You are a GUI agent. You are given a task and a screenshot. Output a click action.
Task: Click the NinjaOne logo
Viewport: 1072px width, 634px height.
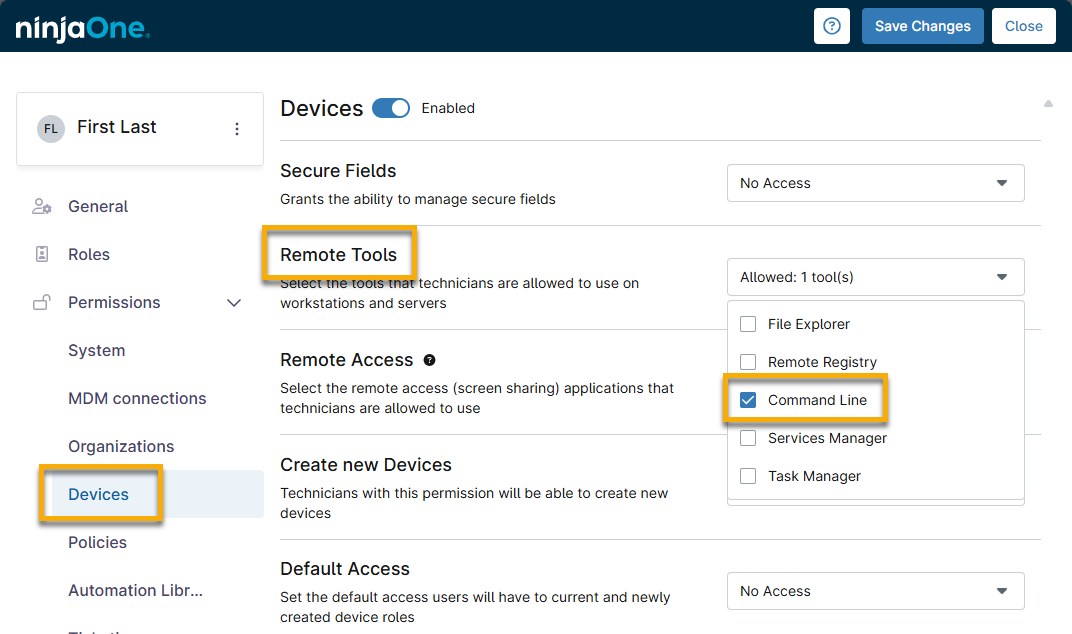(x=83, y=27)
